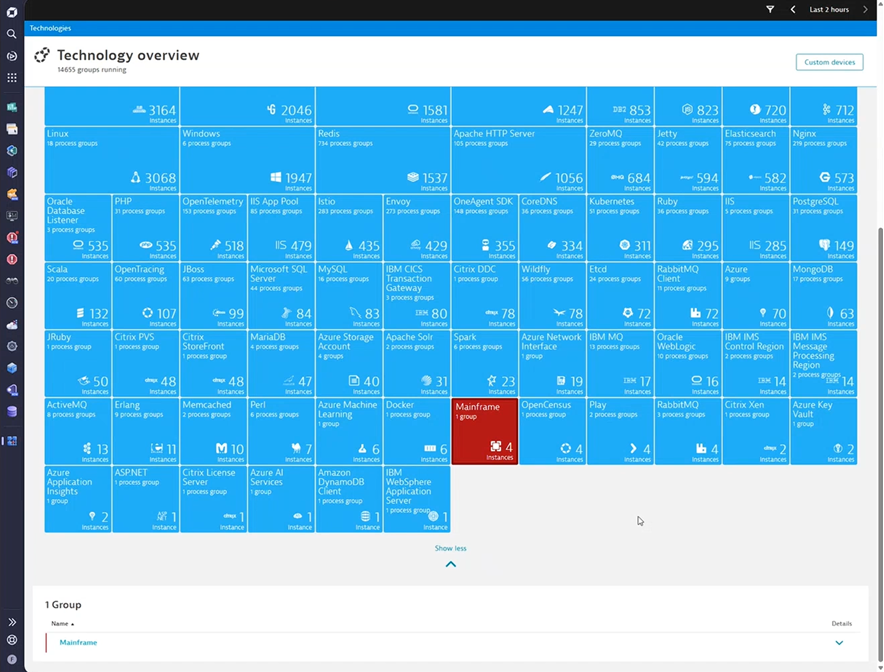This screenshot has width=884, height=672.
Task: Click the Technologies breadcrumb
Action: click(50, 29)
